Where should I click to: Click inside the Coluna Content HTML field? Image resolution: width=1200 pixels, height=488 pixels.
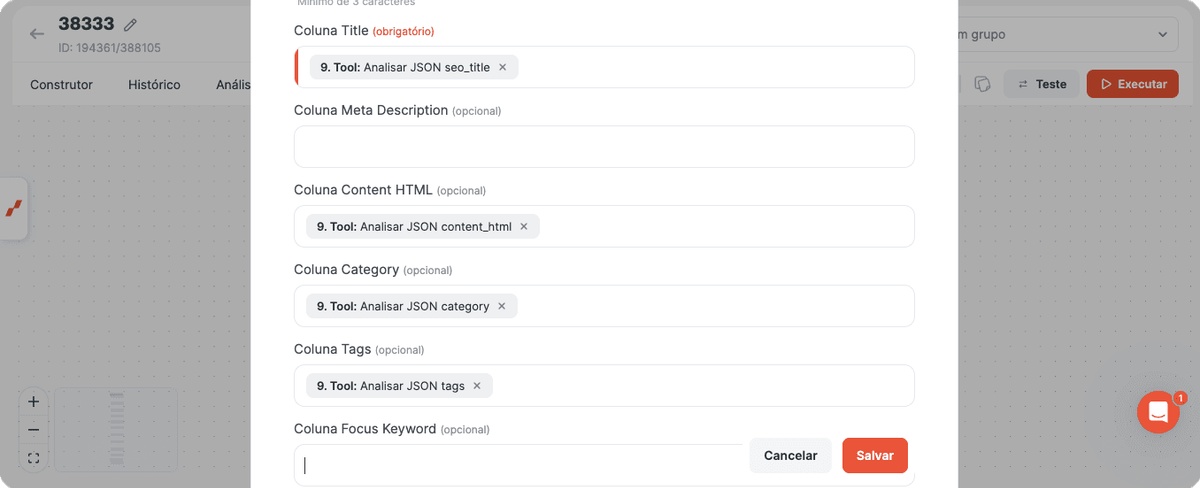point(604,226)
